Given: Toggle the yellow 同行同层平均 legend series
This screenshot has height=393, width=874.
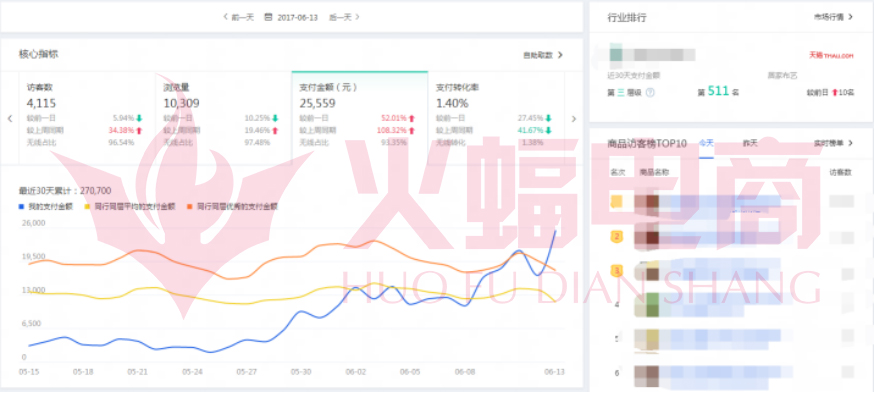Looking at the screenshot, I should [x=130, y=207].
